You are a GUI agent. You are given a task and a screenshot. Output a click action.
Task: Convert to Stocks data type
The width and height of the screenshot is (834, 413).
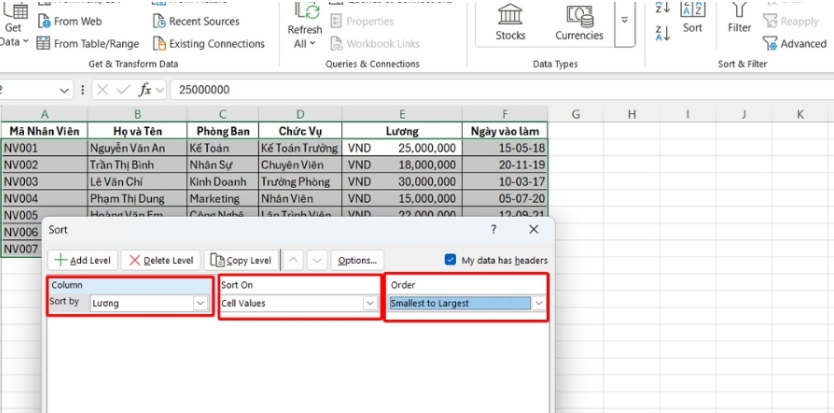click(510, 23)
